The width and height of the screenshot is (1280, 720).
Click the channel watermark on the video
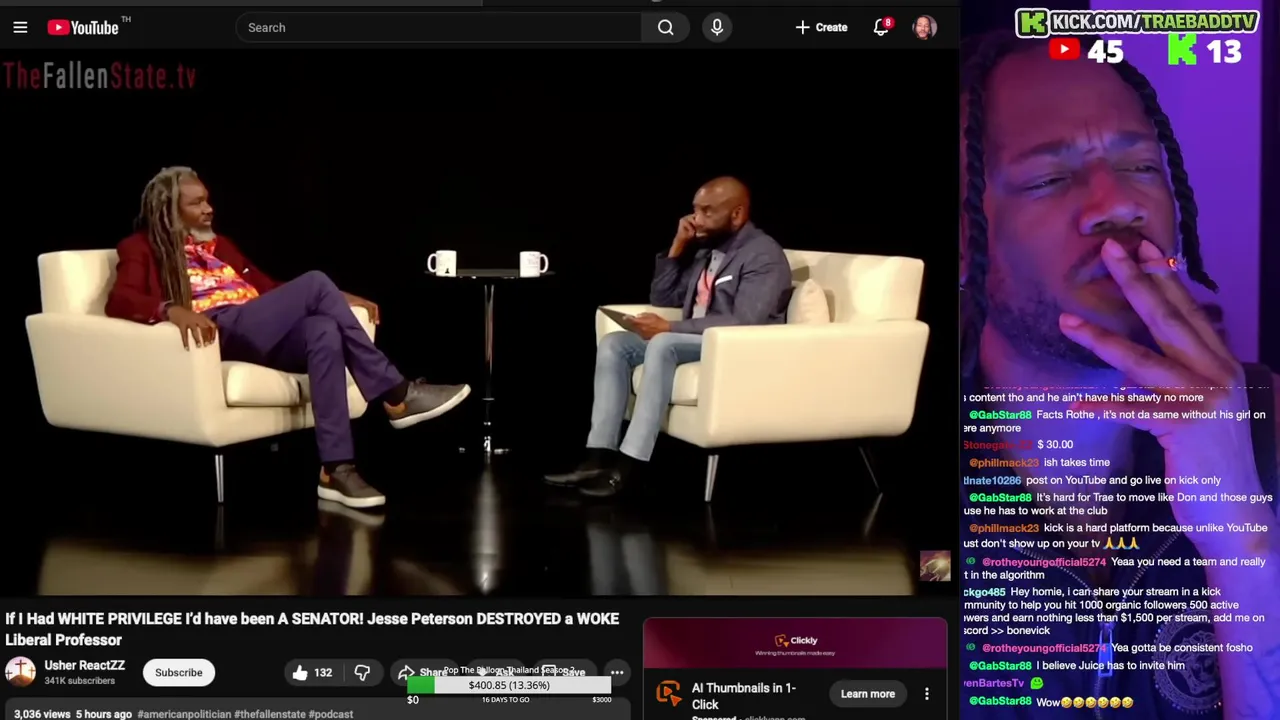click(x=935, y=566)
